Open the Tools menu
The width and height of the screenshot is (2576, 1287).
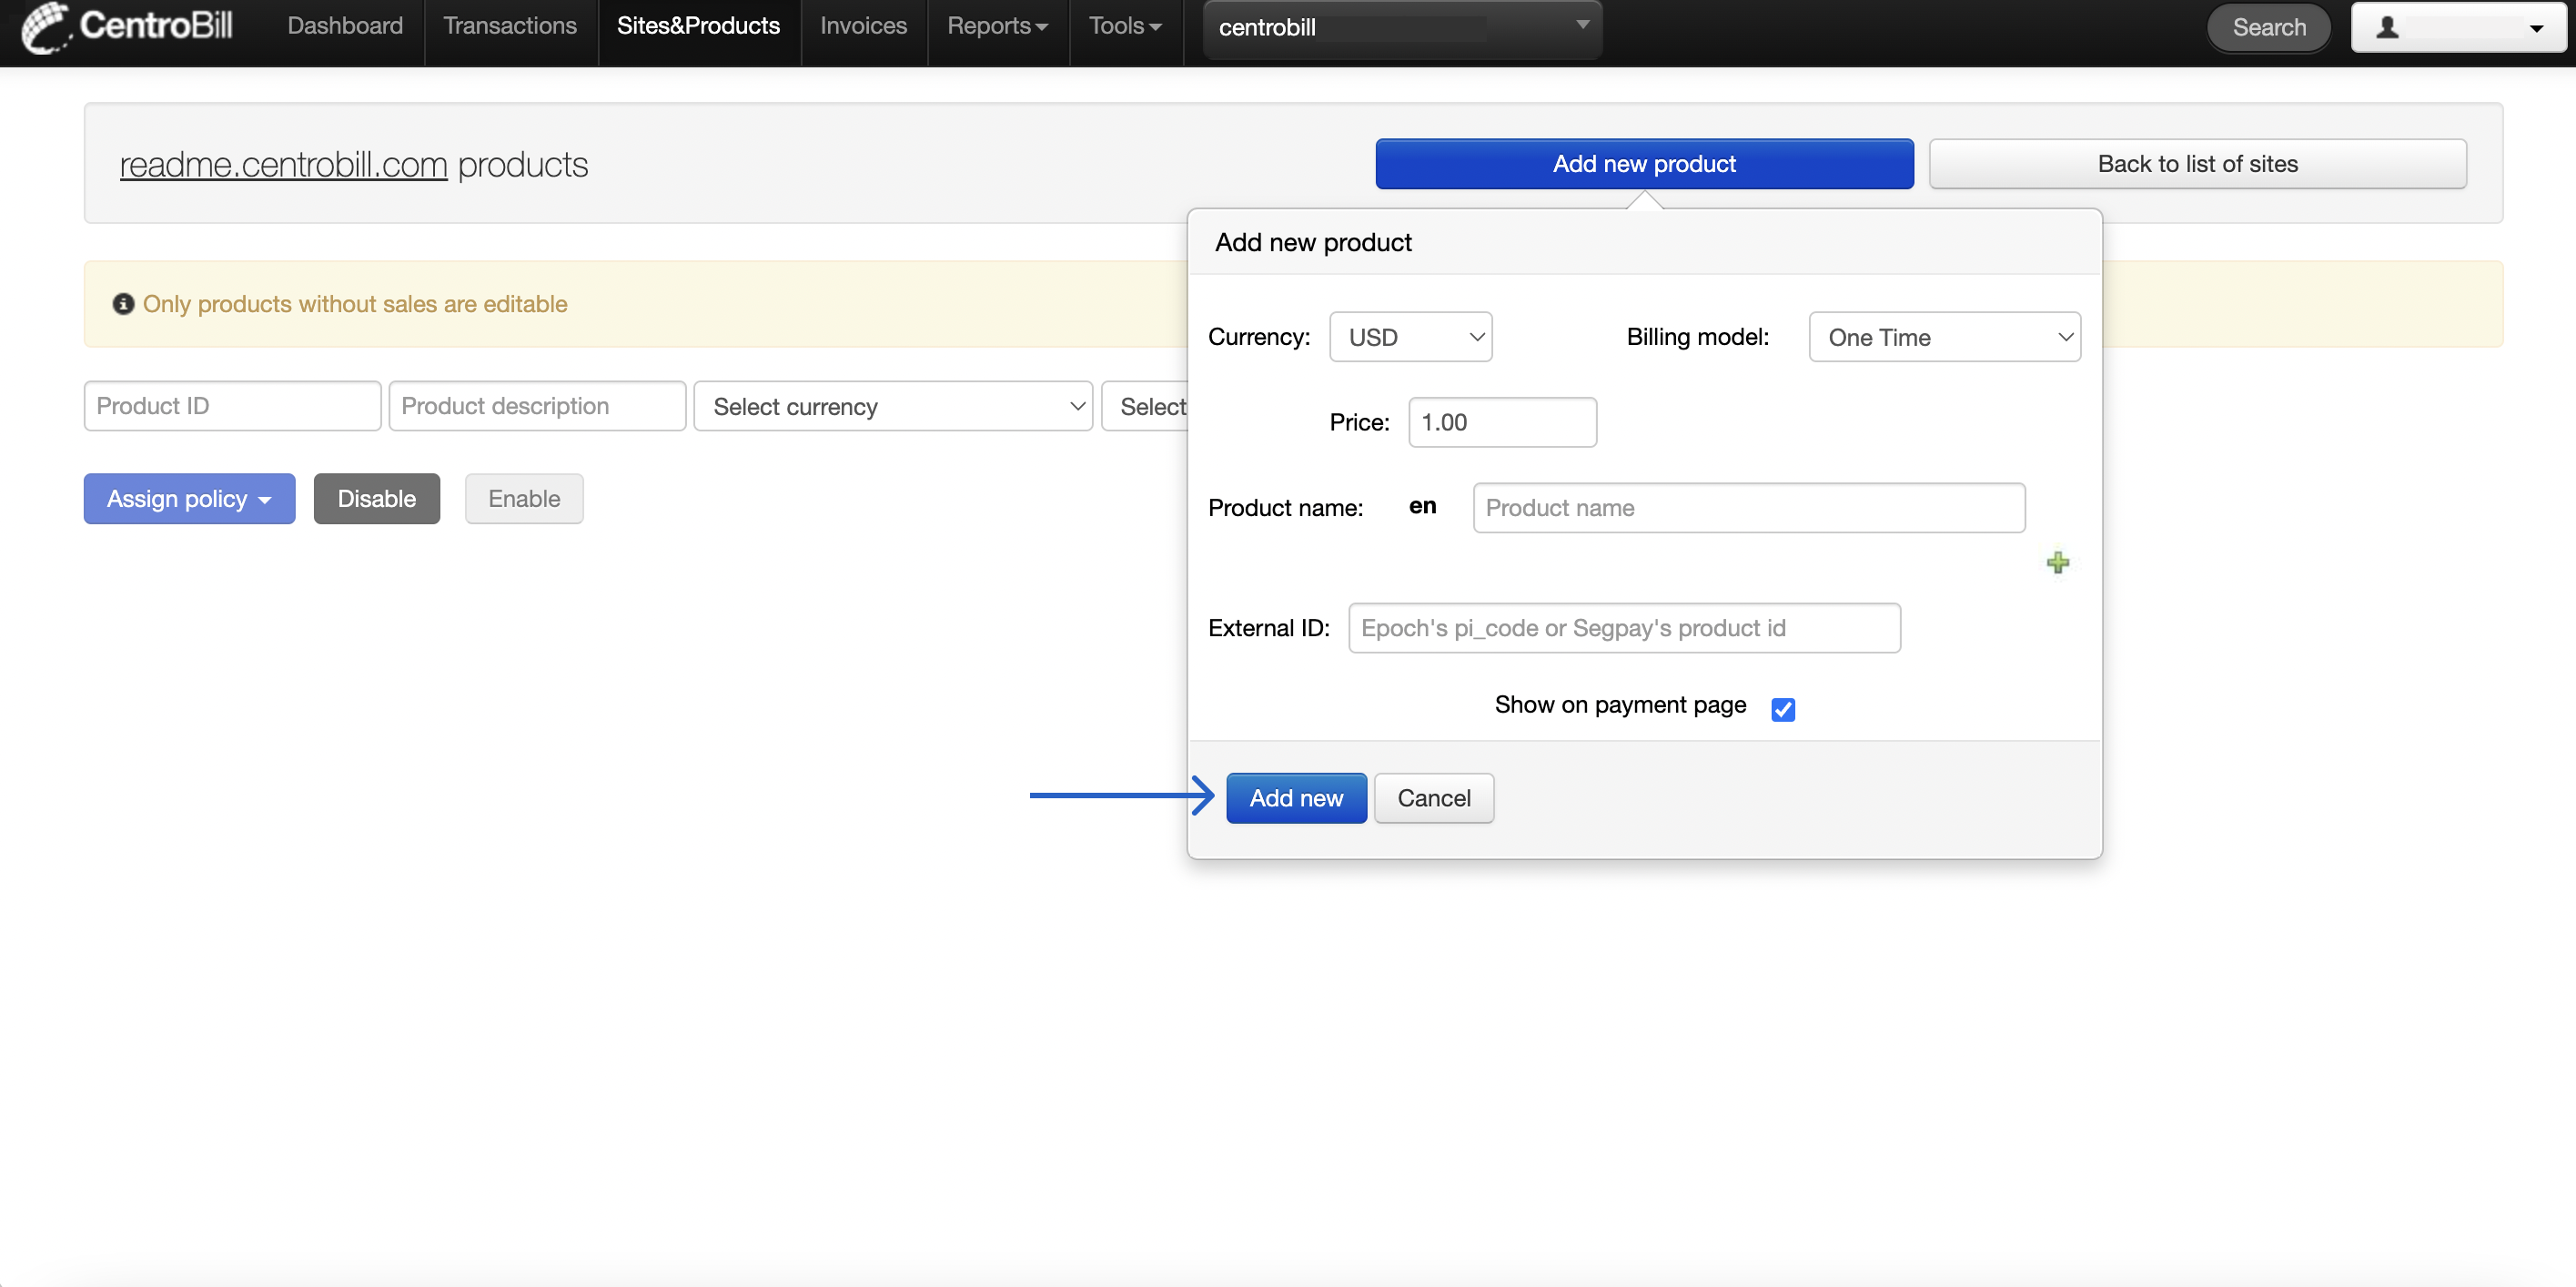1125,26
